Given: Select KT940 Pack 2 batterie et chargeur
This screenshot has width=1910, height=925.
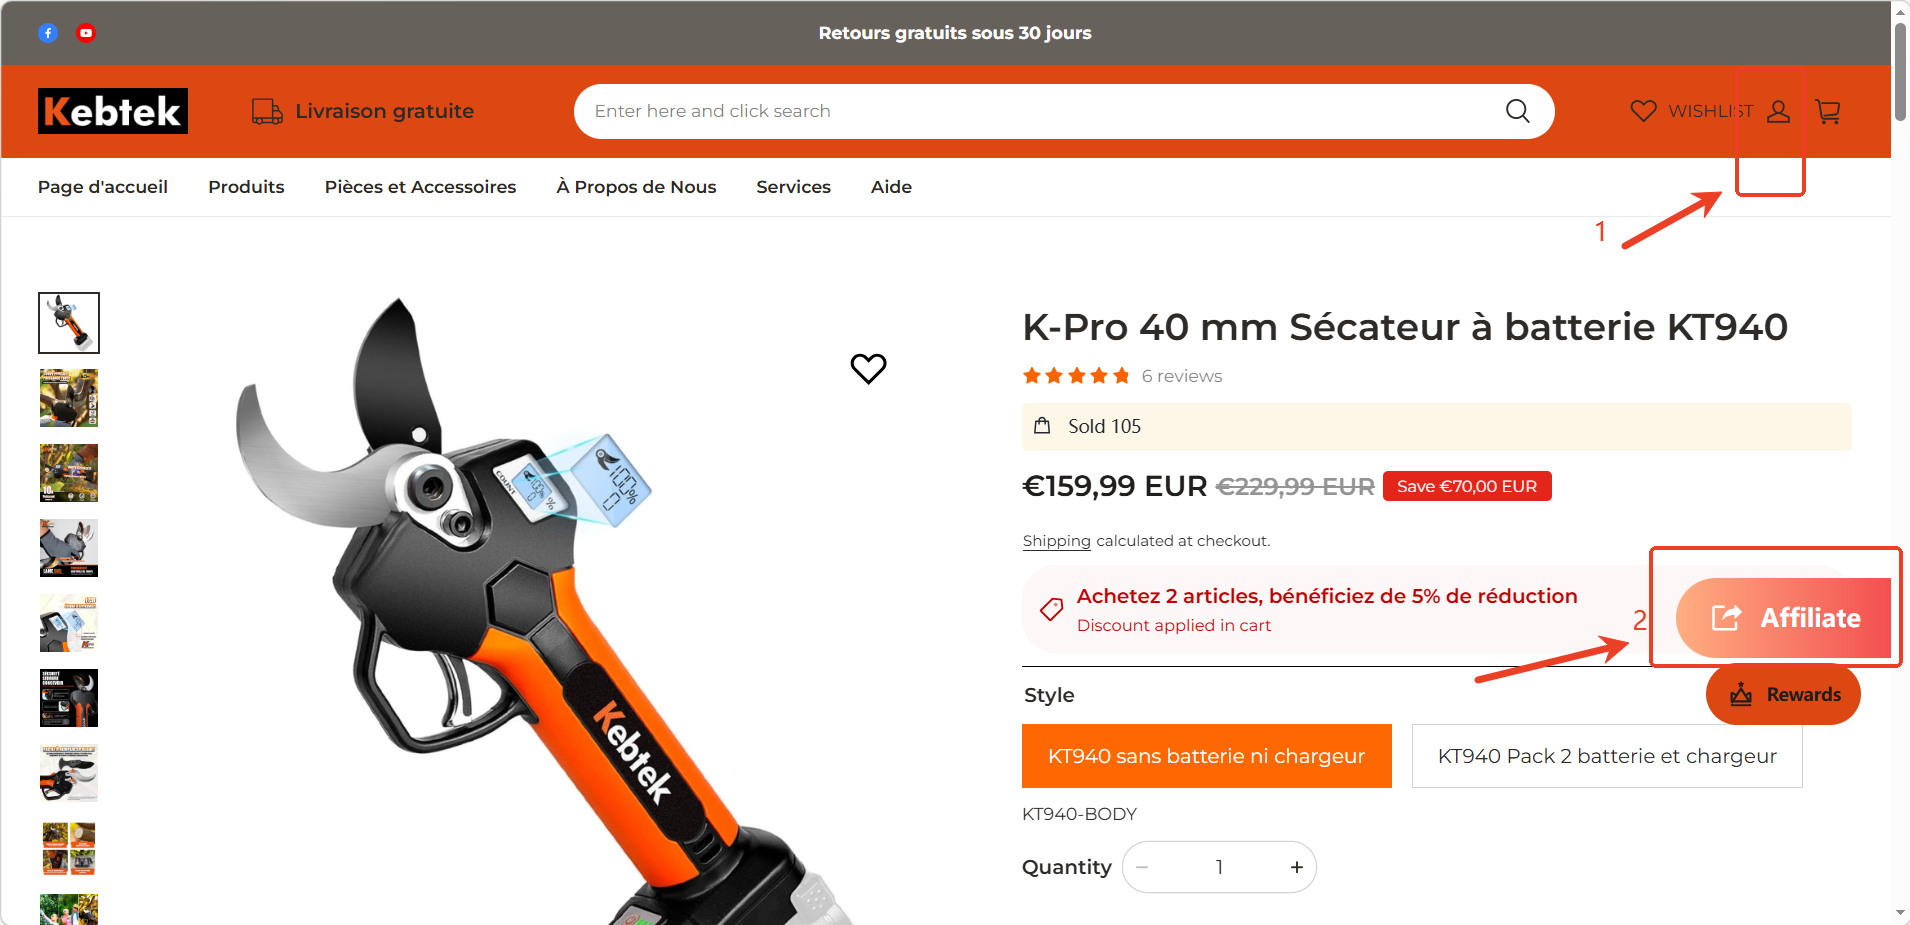Looking at the screenshot, I should click(1607, 756).
